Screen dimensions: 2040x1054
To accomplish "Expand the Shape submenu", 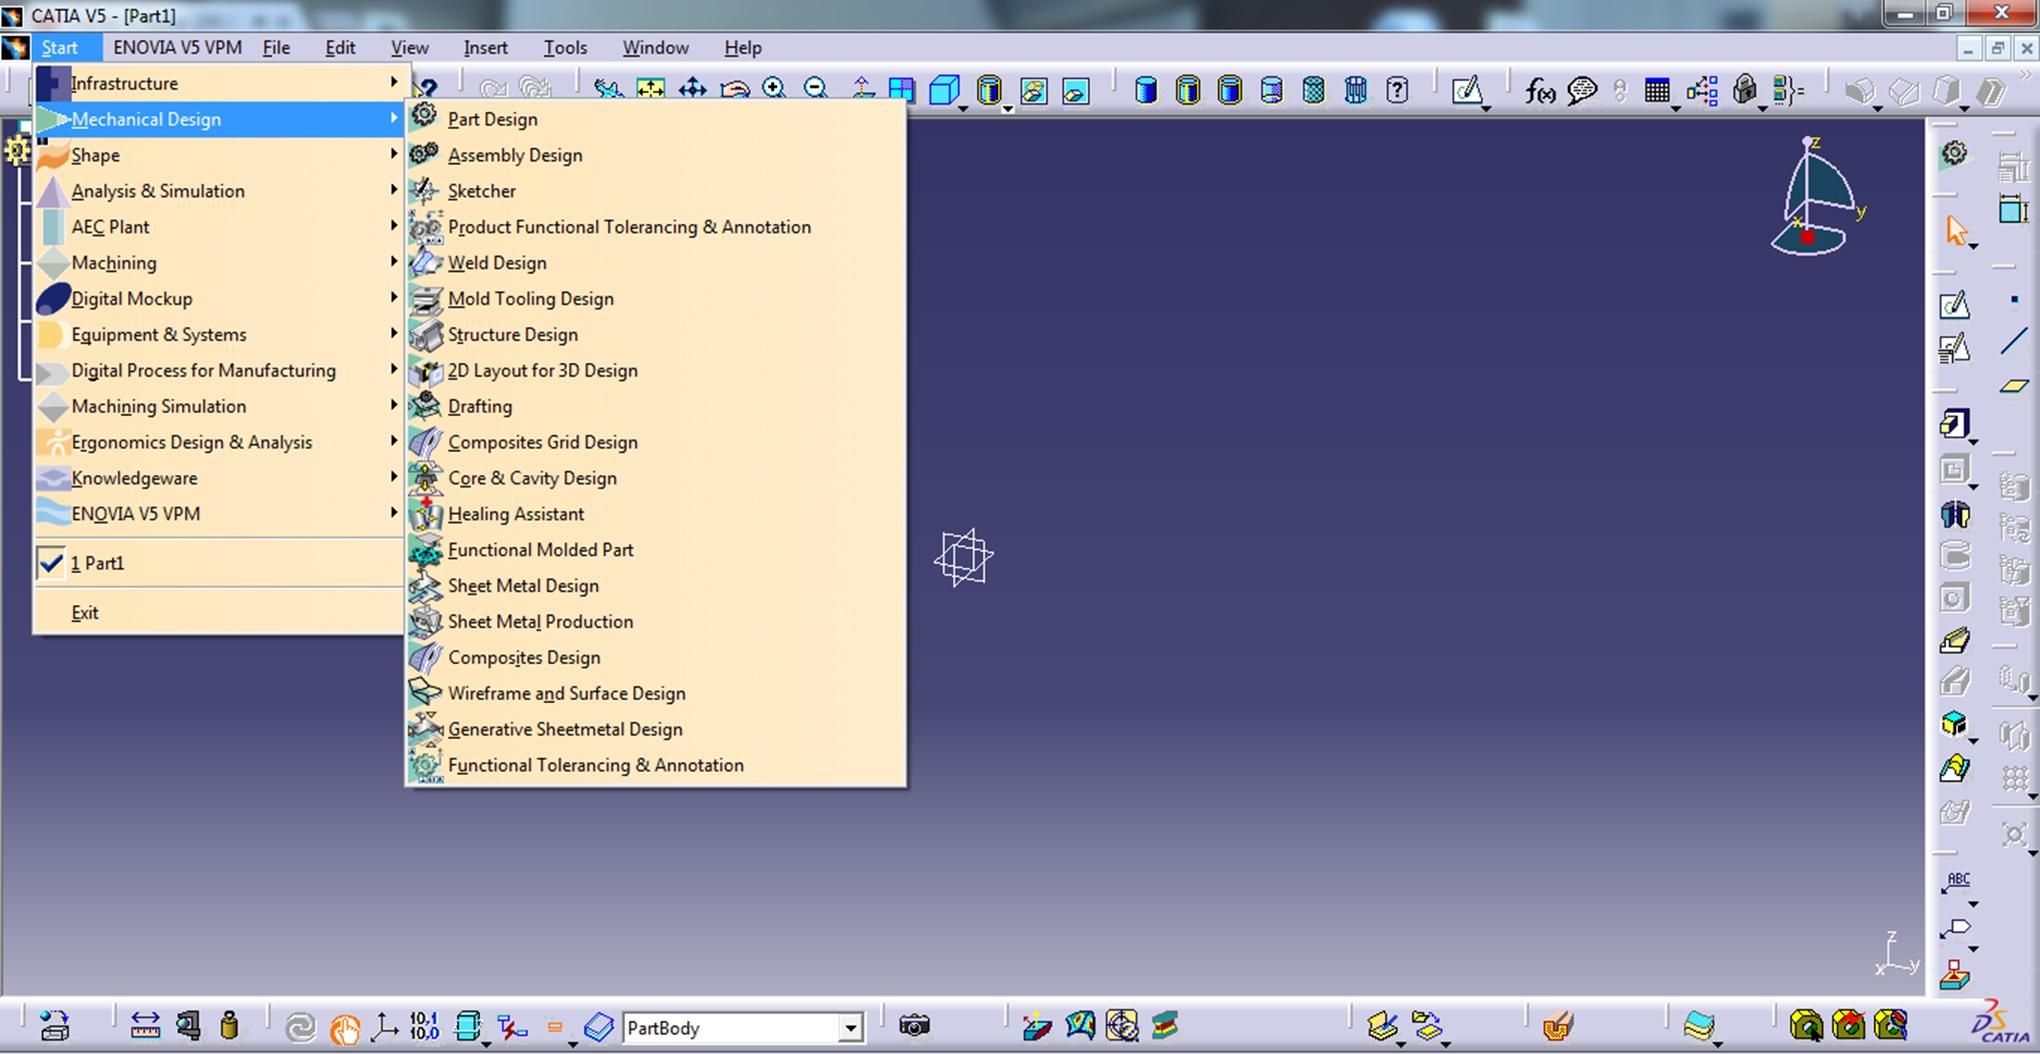I will click(218, 155).
